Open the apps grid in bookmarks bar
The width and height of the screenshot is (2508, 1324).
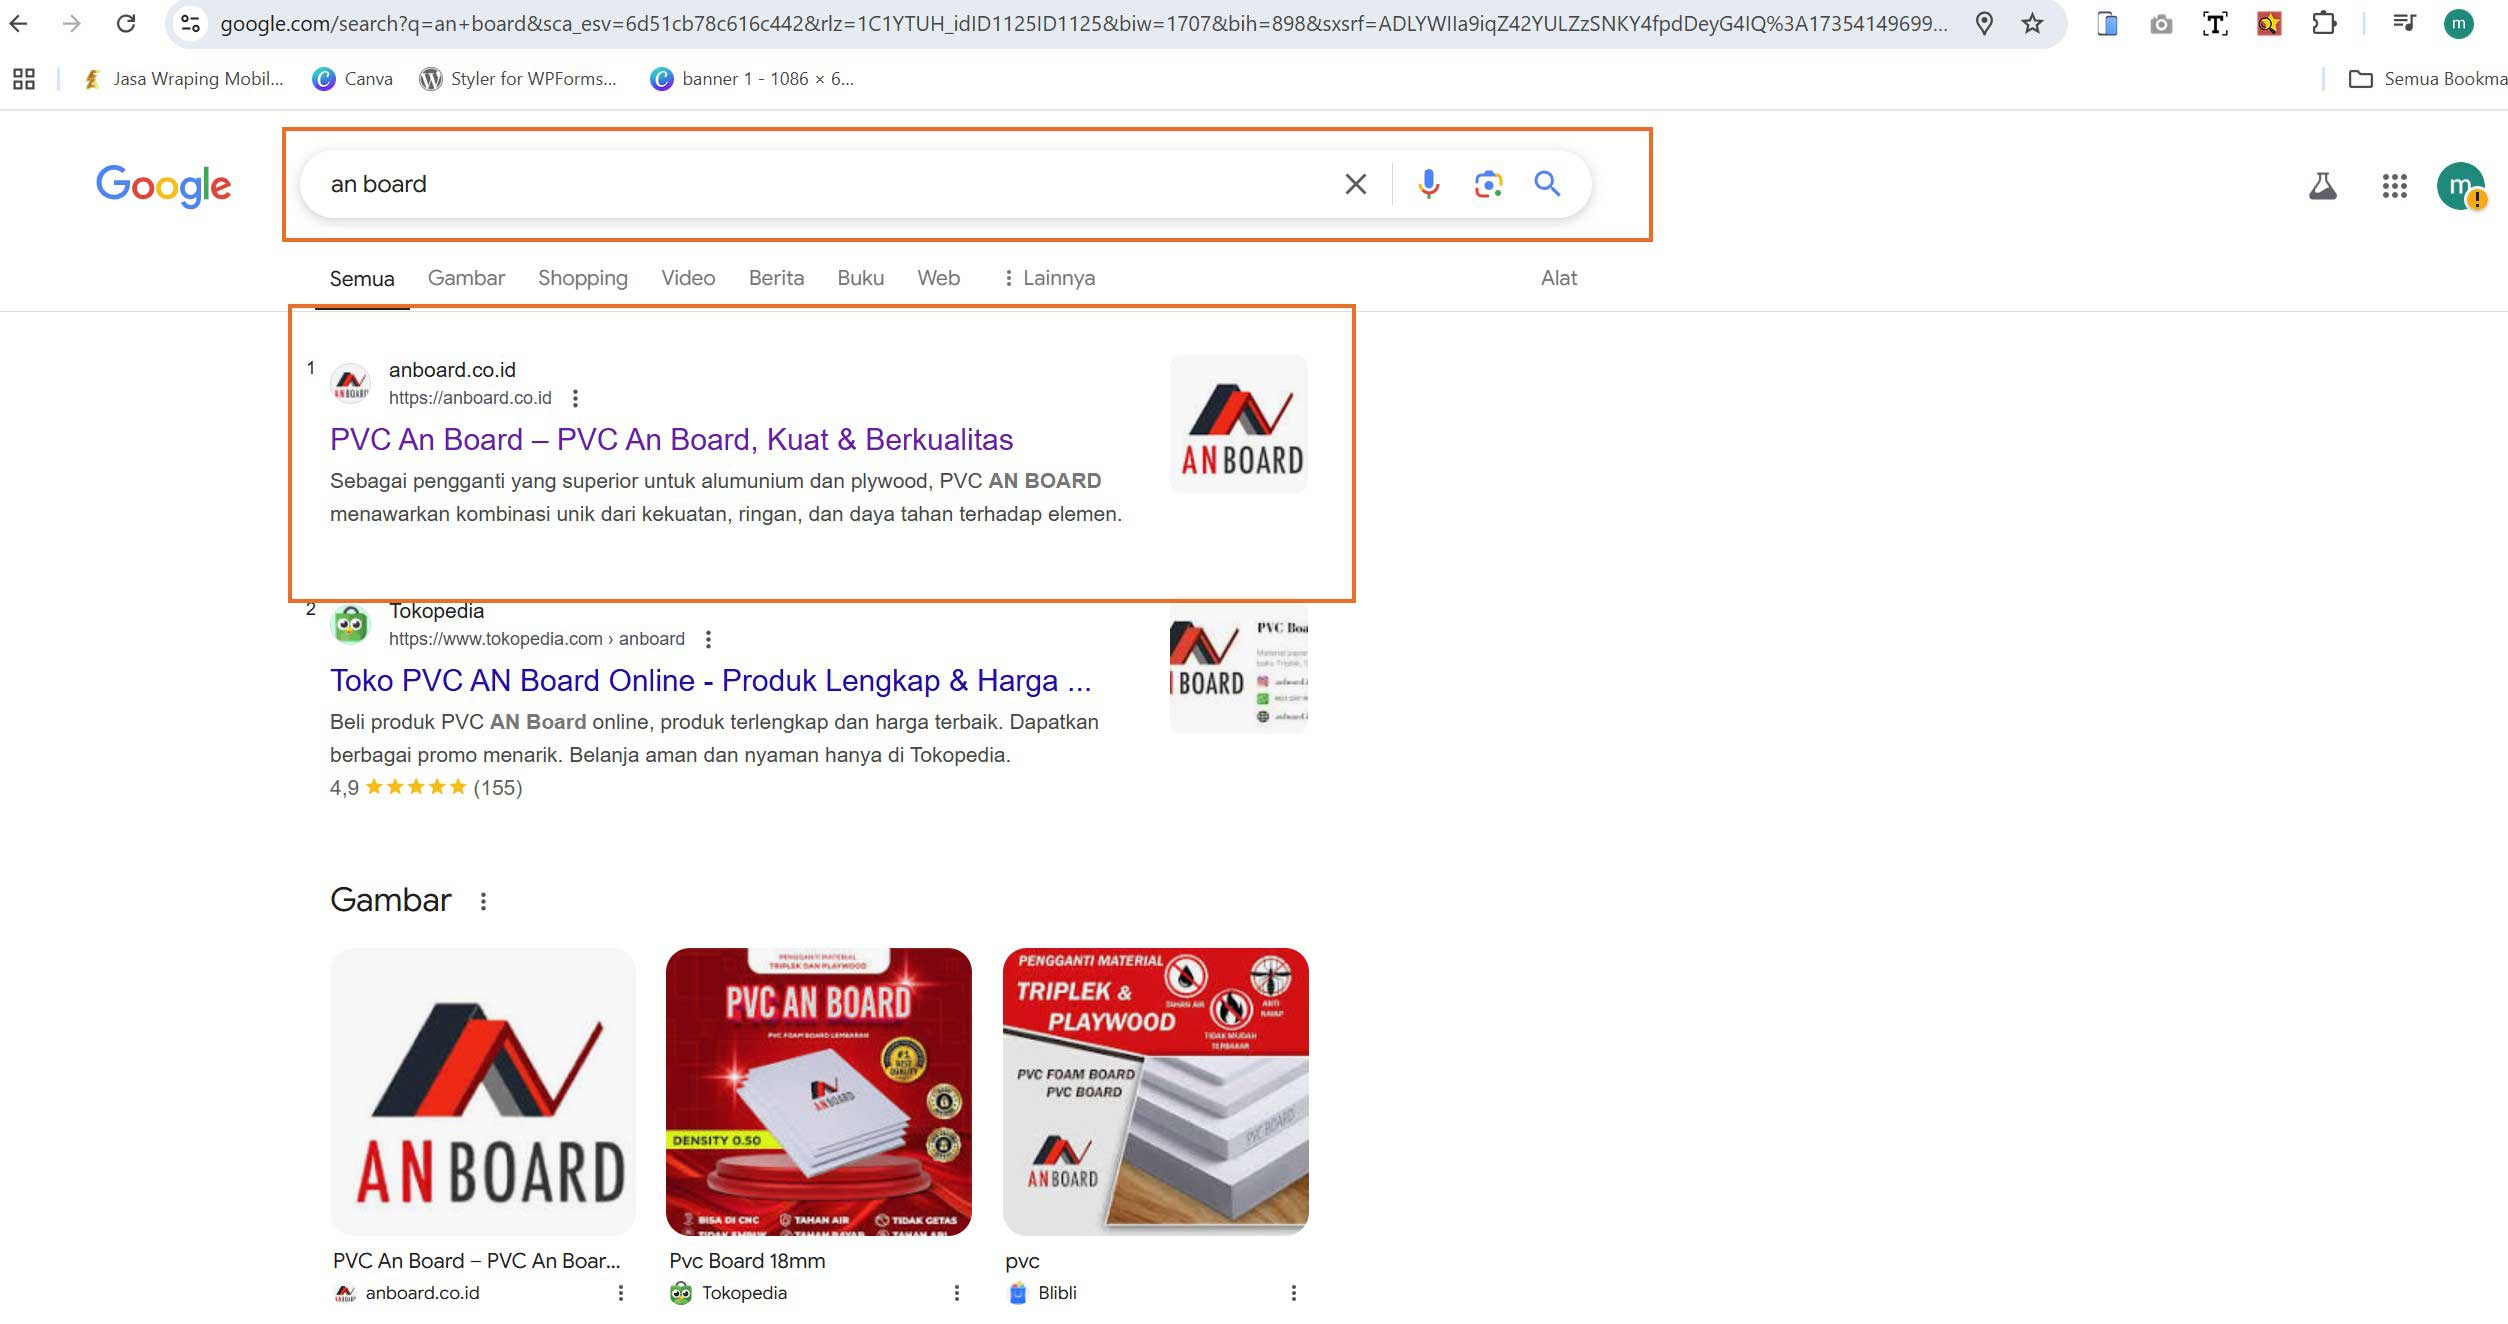(24, 79)
